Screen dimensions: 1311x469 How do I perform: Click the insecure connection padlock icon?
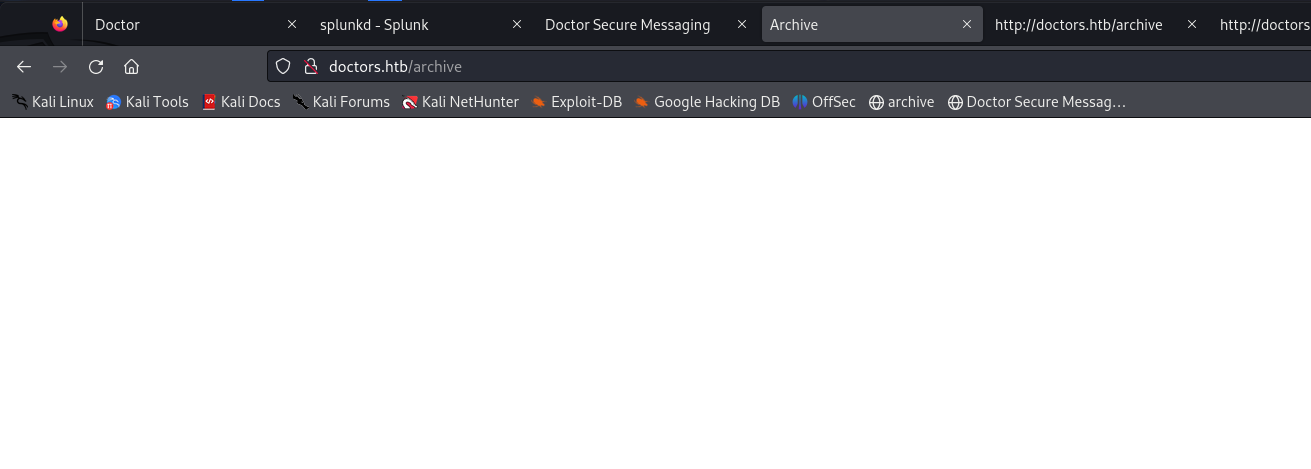coord(310,67)
